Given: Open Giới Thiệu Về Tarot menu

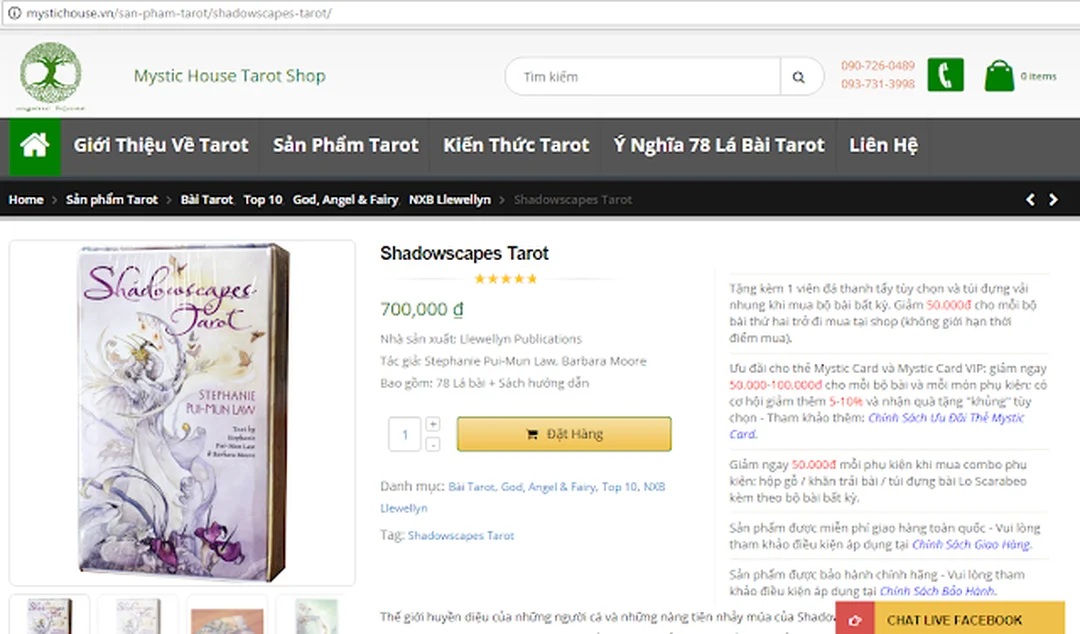Looking at the screenshot, I should 160,145.
